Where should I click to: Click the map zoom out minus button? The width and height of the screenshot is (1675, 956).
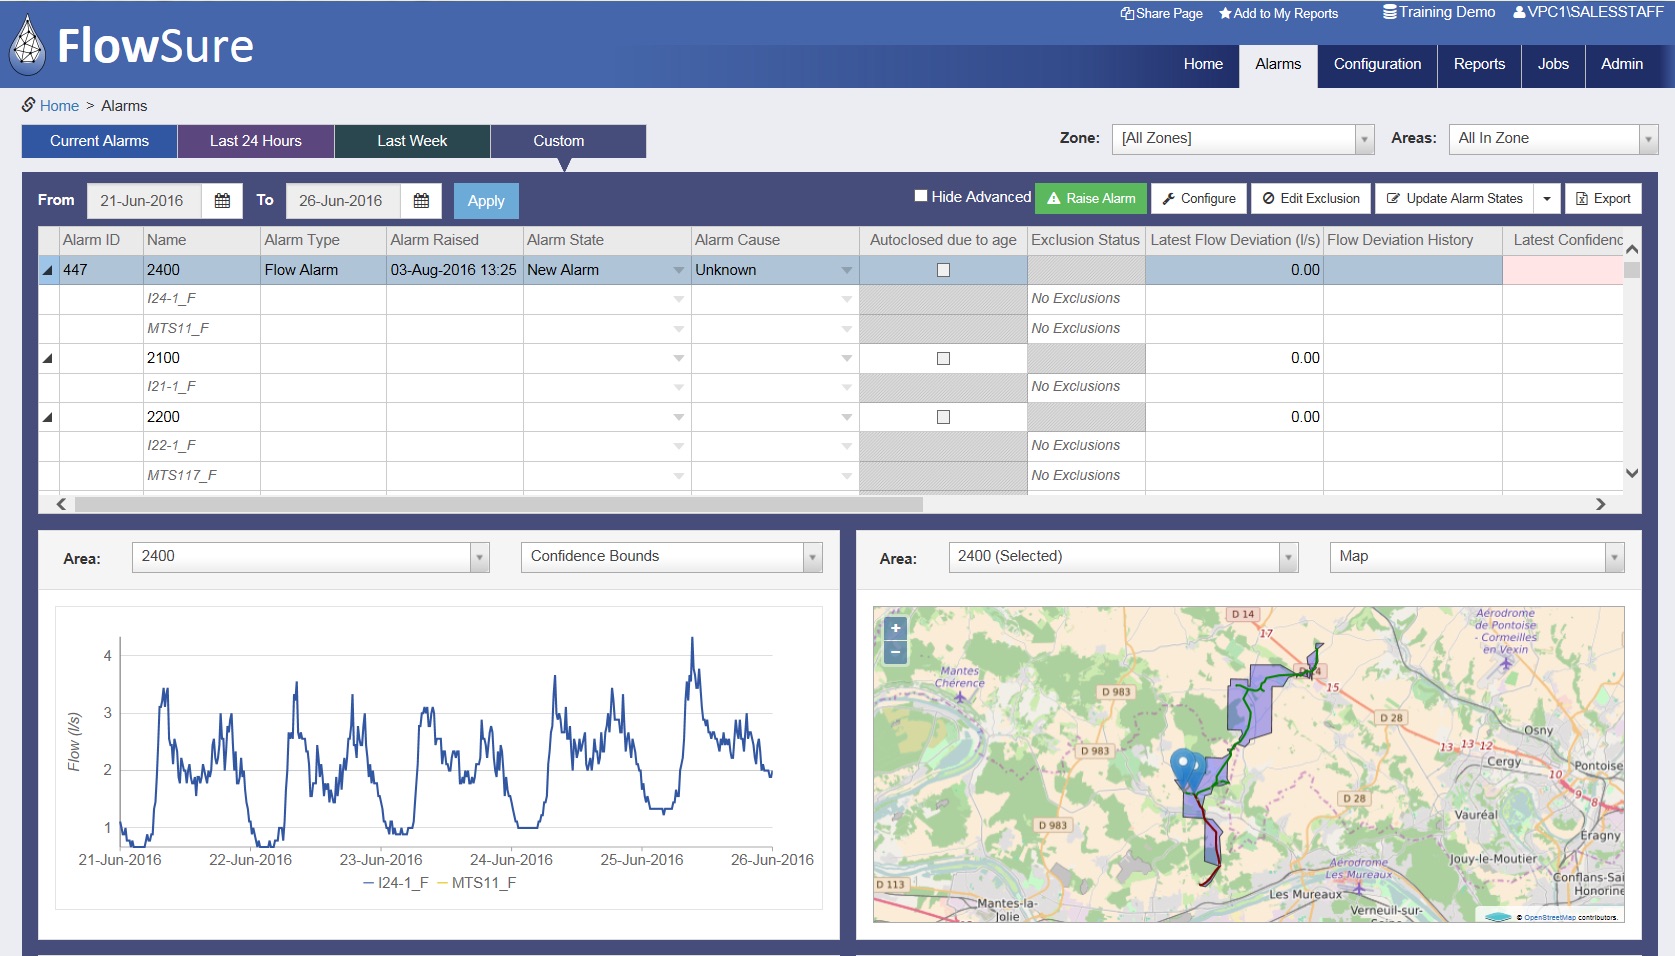[895, 652]
